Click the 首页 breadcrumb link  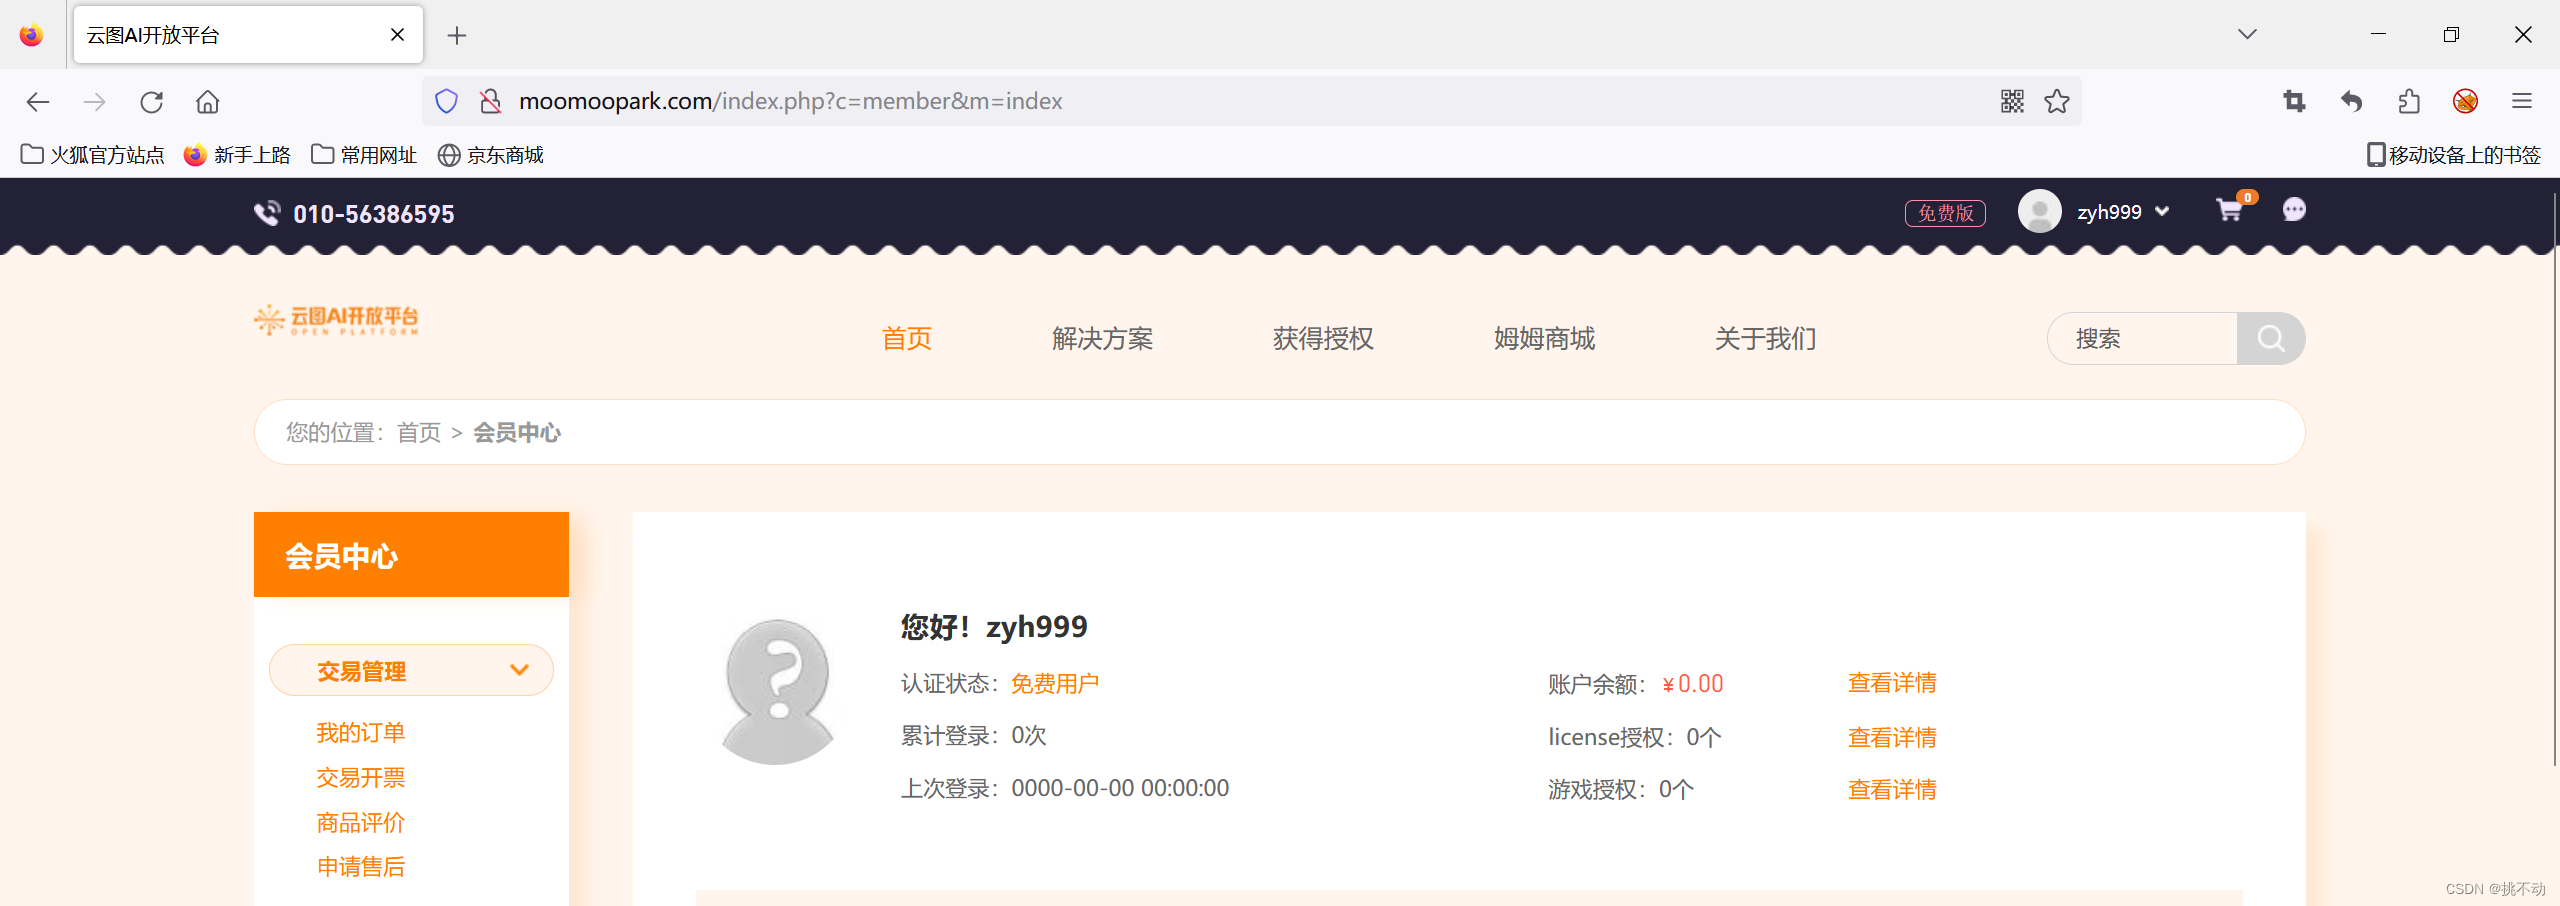pos(419,432)
